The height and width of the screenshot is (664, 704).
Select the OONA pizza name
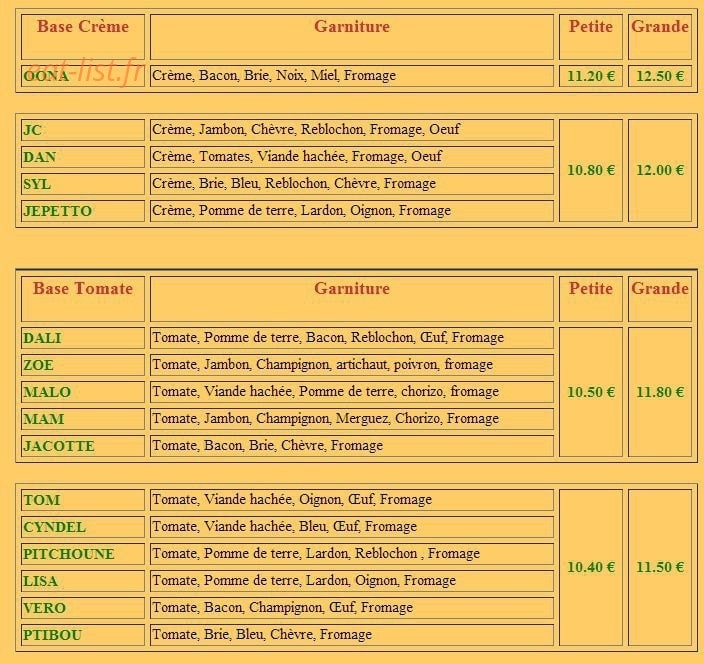pos(46,76)
